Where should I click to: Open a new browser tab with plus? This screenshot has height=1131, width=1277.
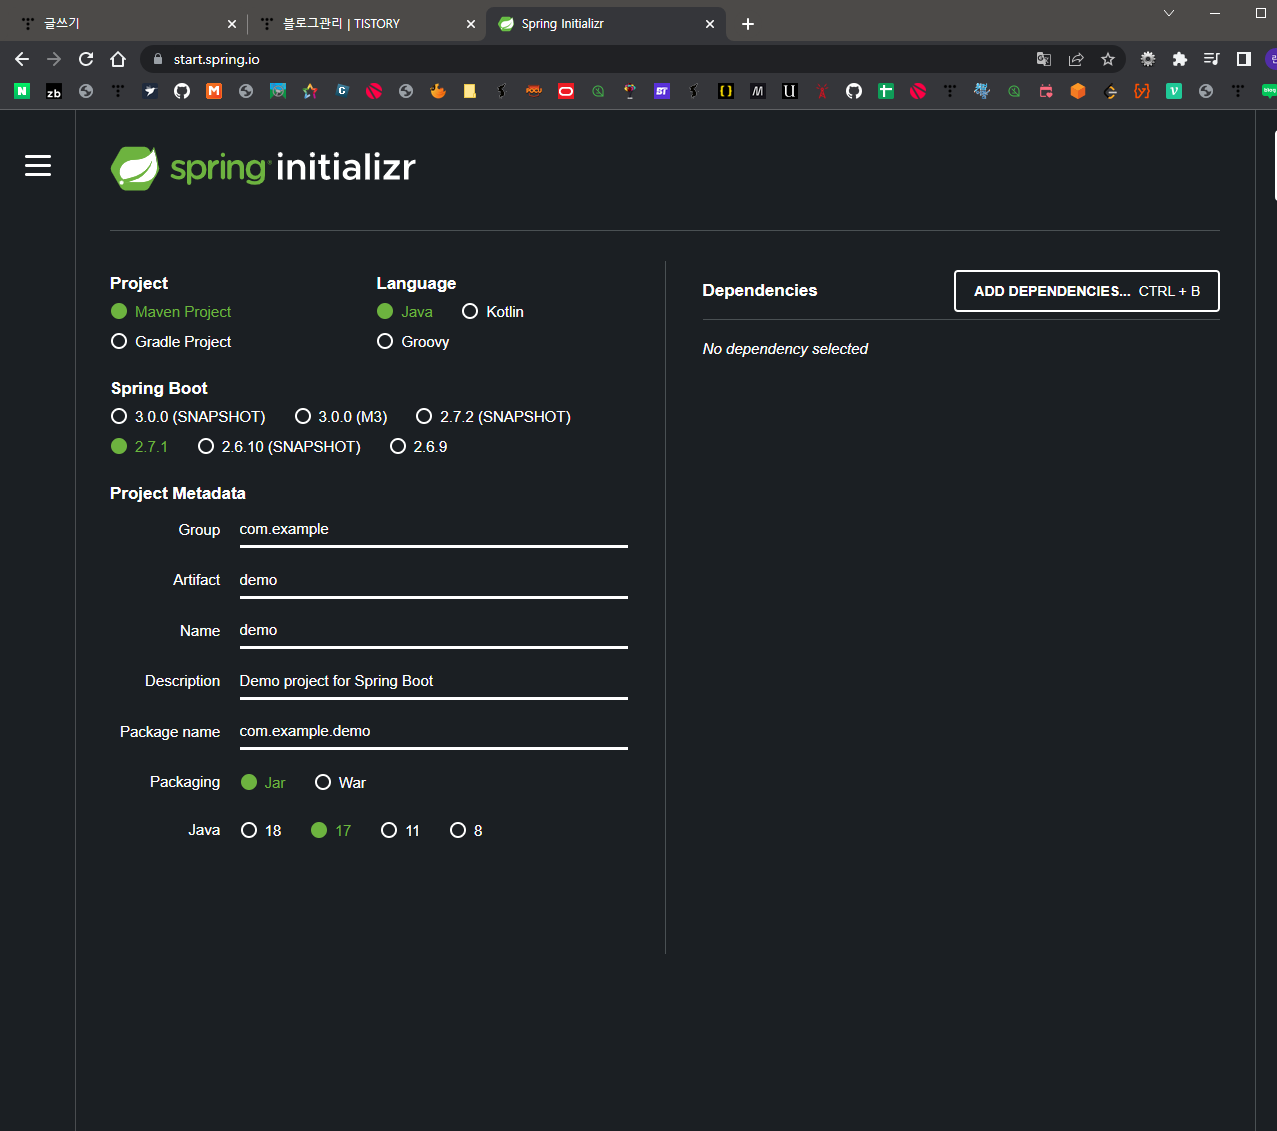pos(748,24)
